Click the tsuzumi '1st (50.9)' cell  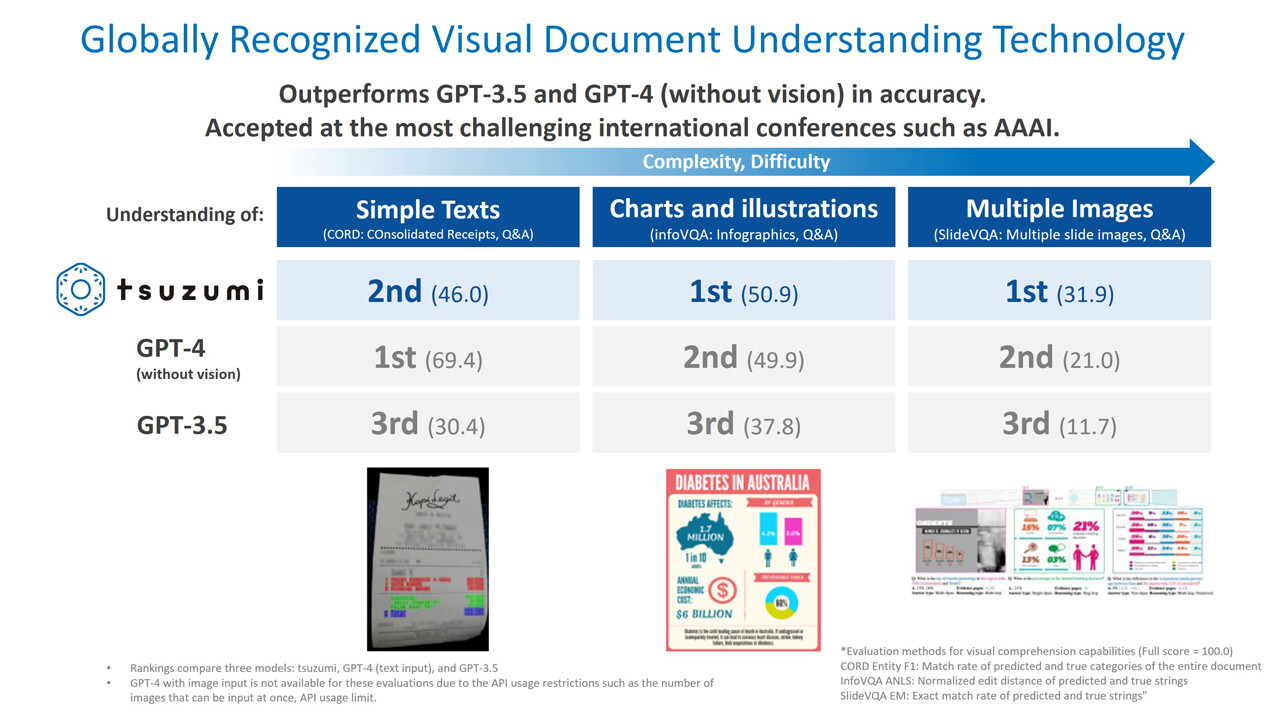pyautogui.click(x=744, y=290)
